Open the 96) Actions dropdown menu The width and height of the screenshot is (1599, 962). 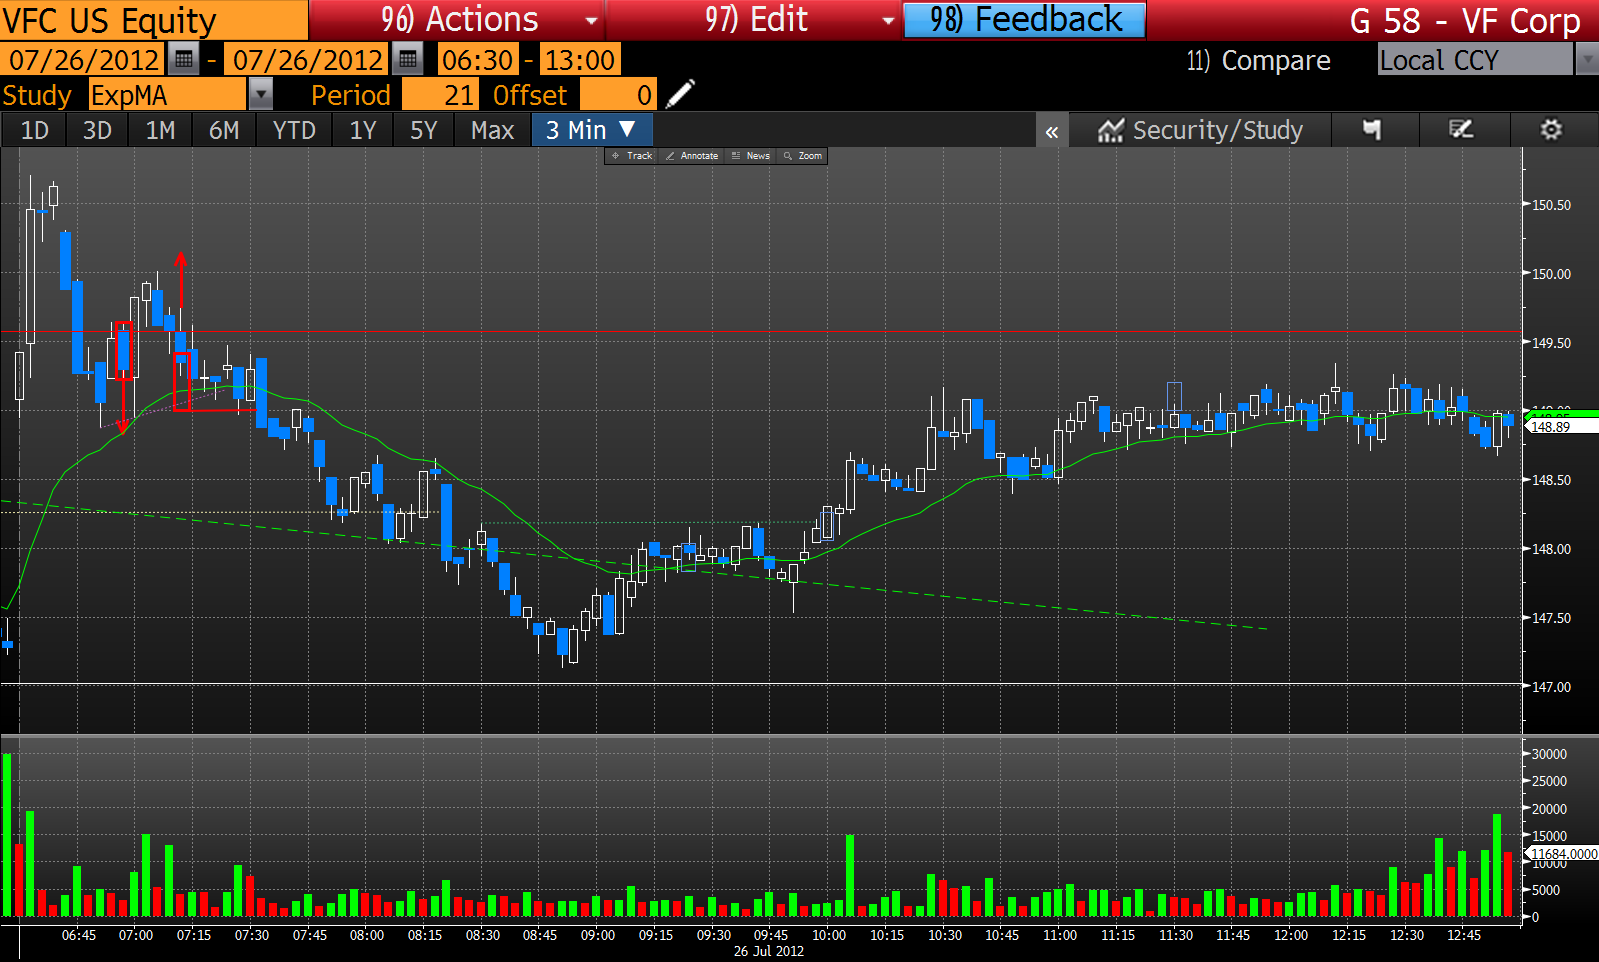point(457,20)
